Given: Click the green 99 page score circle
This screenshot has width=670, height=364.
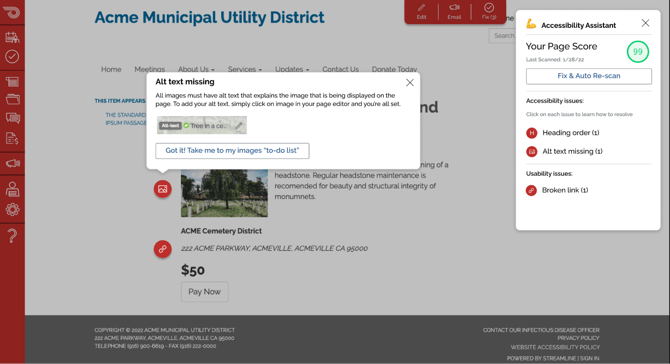Looking at the screenshot, I should [638, 52].
